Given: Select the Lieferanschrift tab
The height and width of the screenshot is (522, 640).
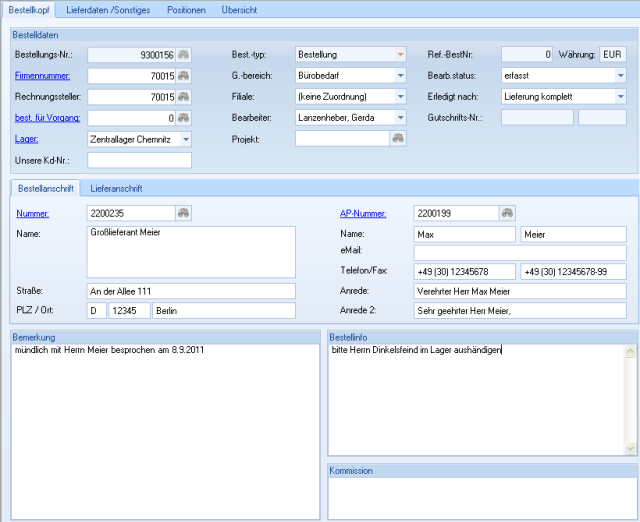Looking at the screenshot, I should tap(116, 188).
